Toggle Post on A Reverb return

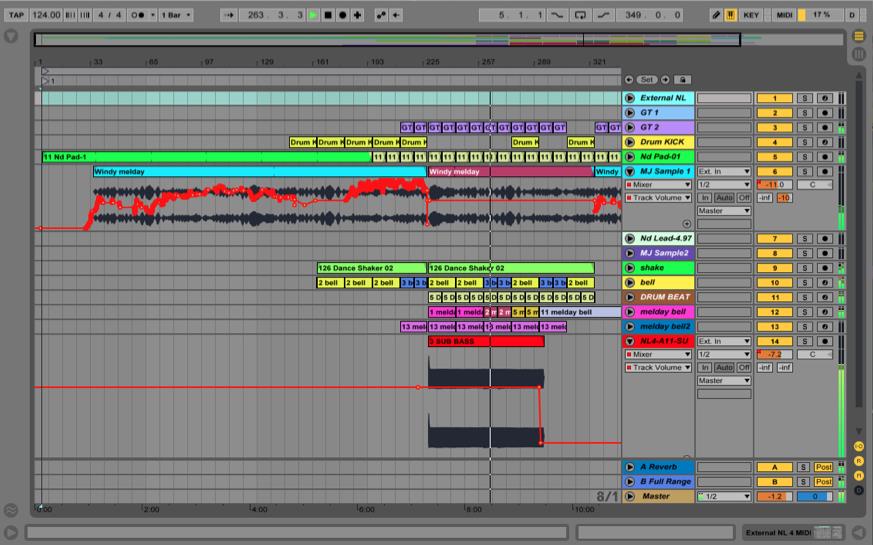823,467
